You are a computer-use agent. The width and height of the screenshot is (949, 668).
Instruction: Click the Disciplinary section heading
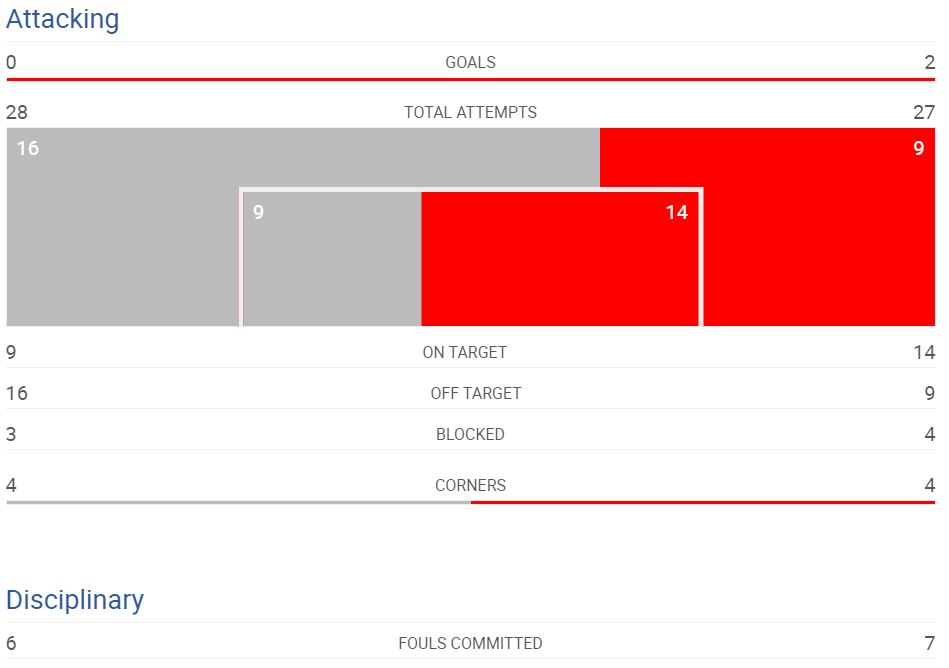tap(75, 600)
